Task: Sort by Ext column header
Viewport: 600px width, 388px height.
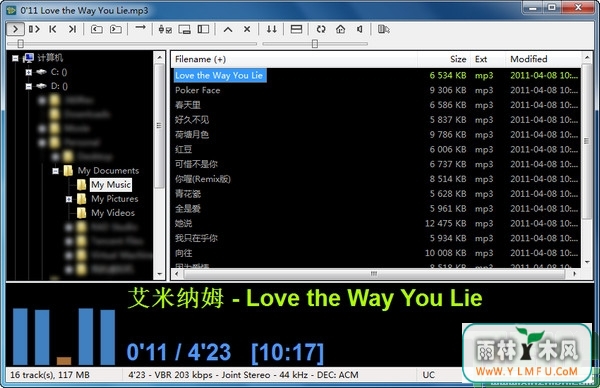Action: (488, 59)
